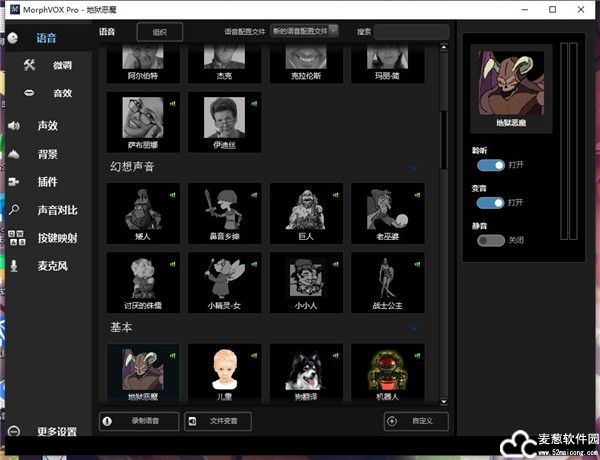Turn off the 聆听 listen switch
The height and width of the screenshot is (460, 600).
click(491, 165)
